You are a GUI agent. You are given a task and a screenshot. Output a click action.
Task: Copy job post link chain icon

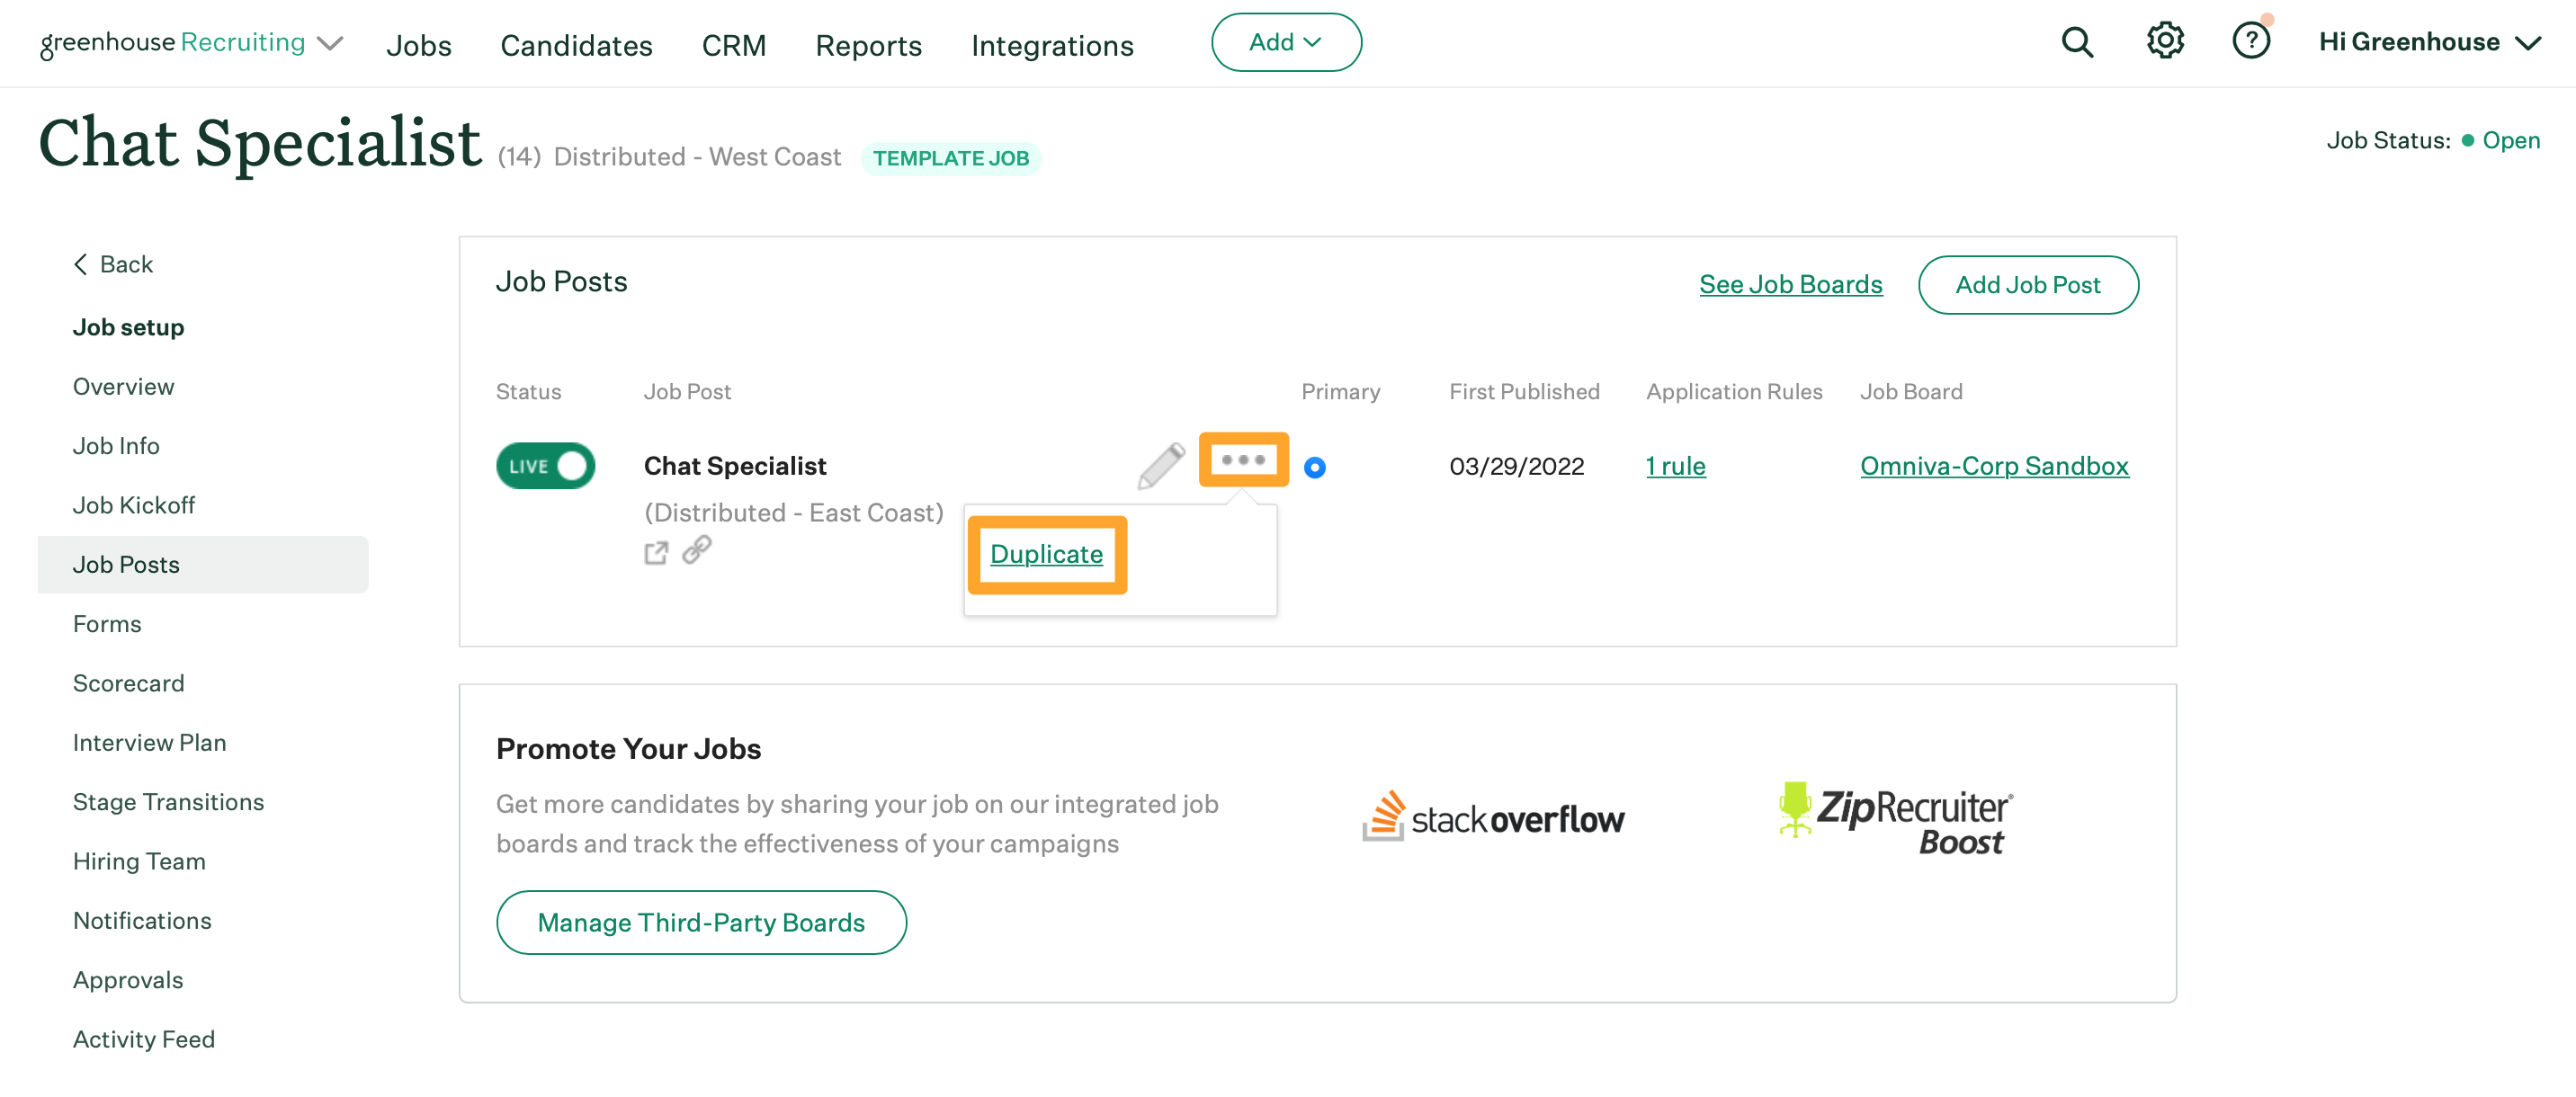point(697,550)
